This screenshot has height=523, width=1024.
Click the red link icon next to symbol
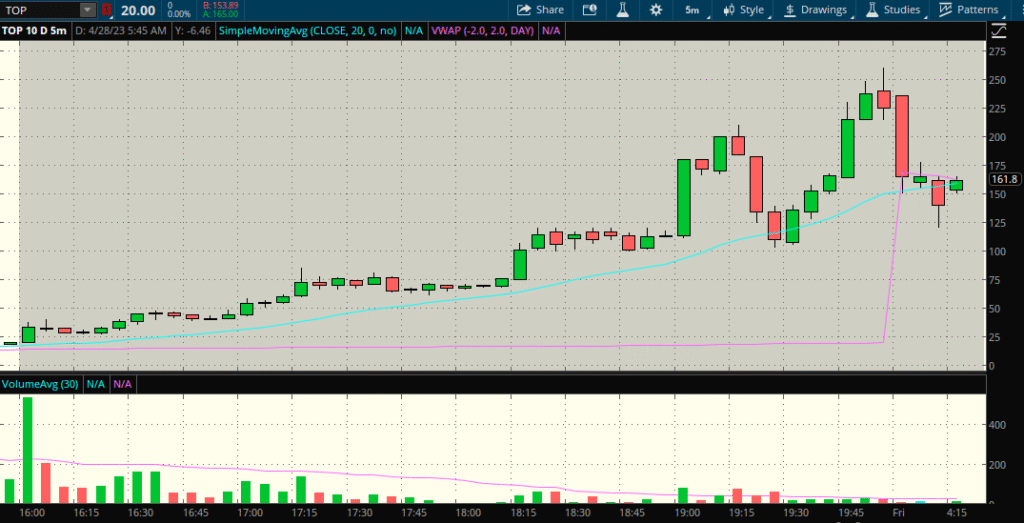tap(107, 10)
